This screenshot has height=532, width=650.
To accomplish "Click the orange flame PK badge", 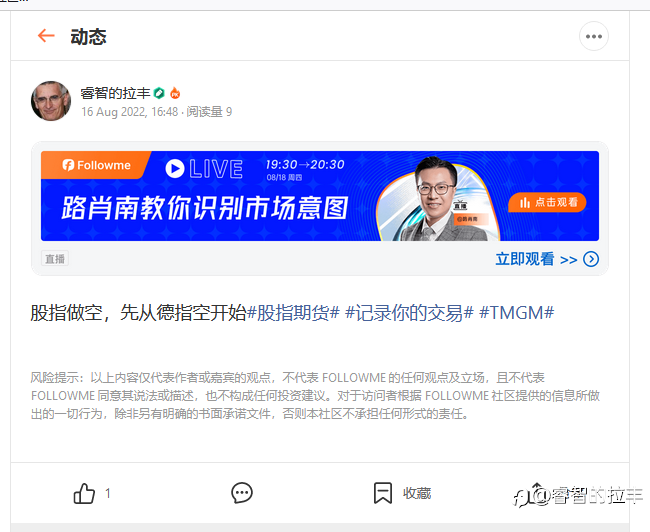I will point(175,93).
